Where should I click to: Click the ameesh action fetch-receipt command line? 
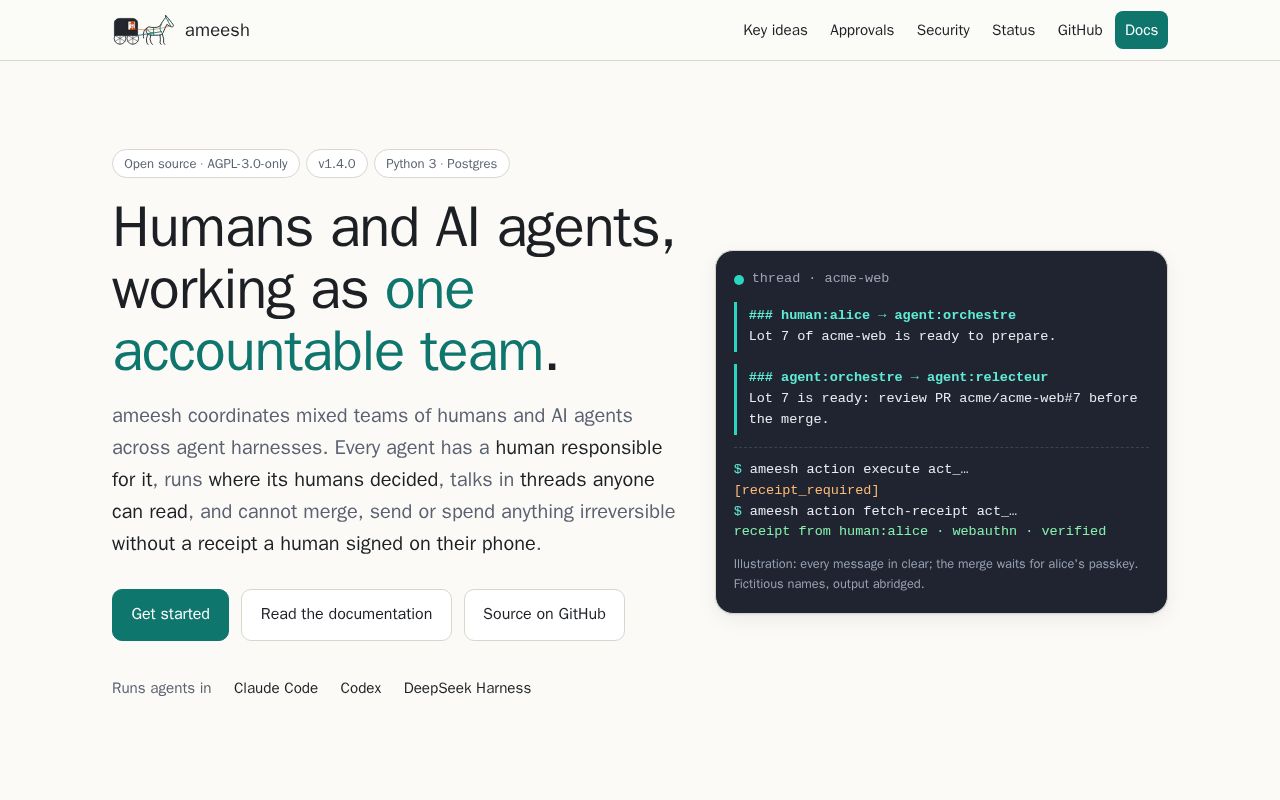(x=875, y=511)
